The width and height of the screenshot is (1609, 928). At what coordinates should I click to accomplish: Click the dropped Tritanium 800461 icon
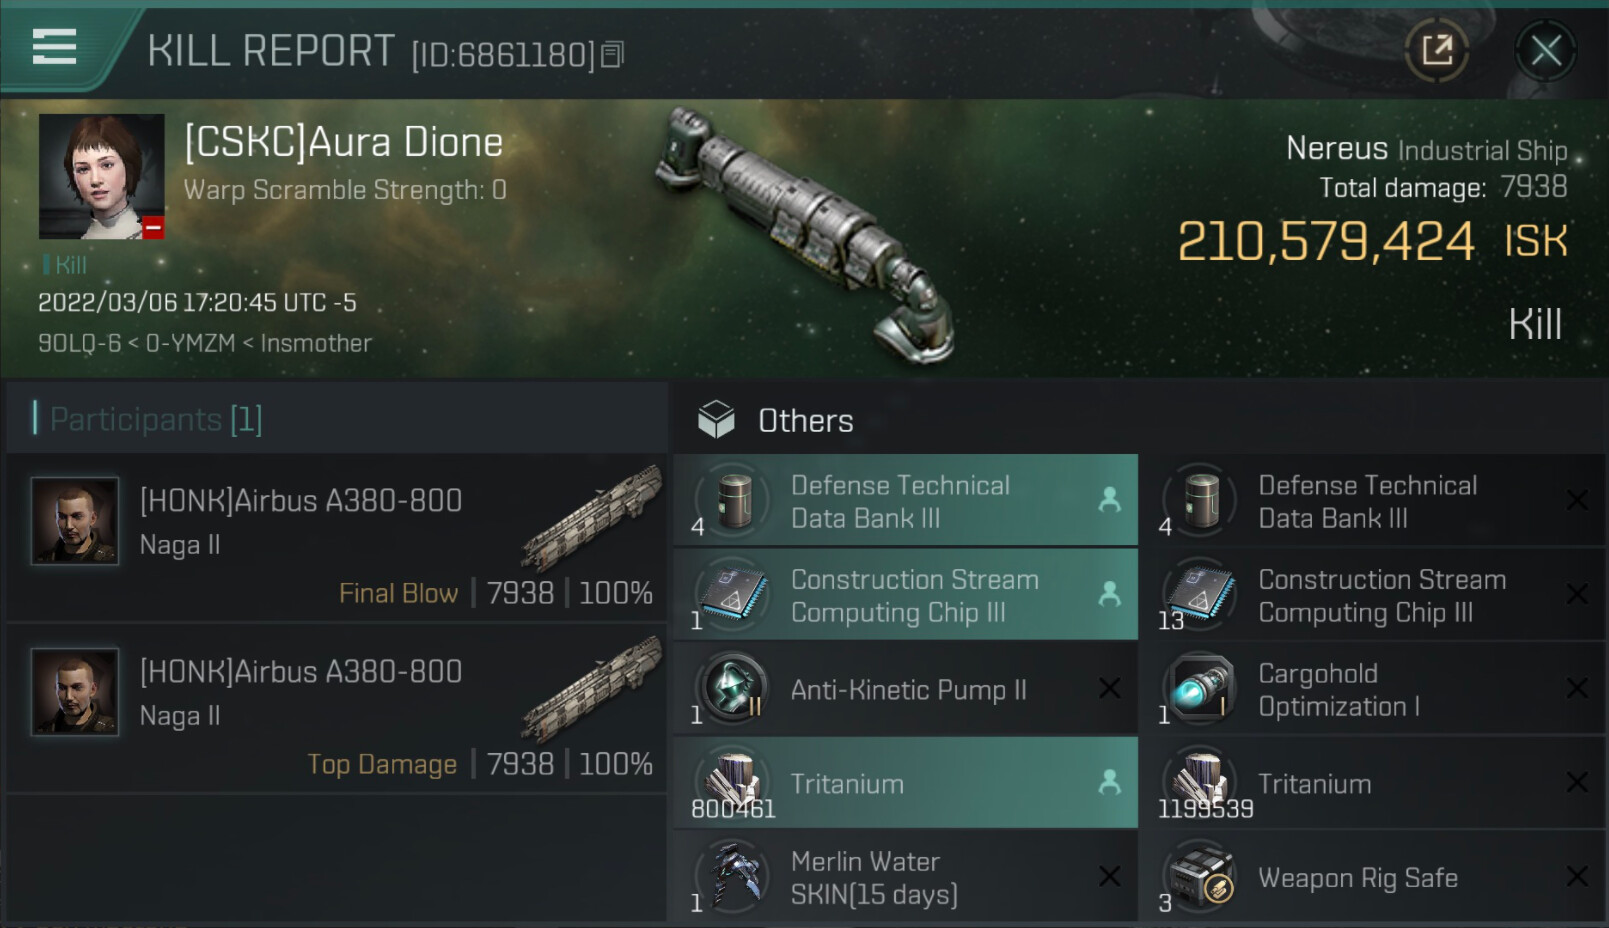[733, 782]
